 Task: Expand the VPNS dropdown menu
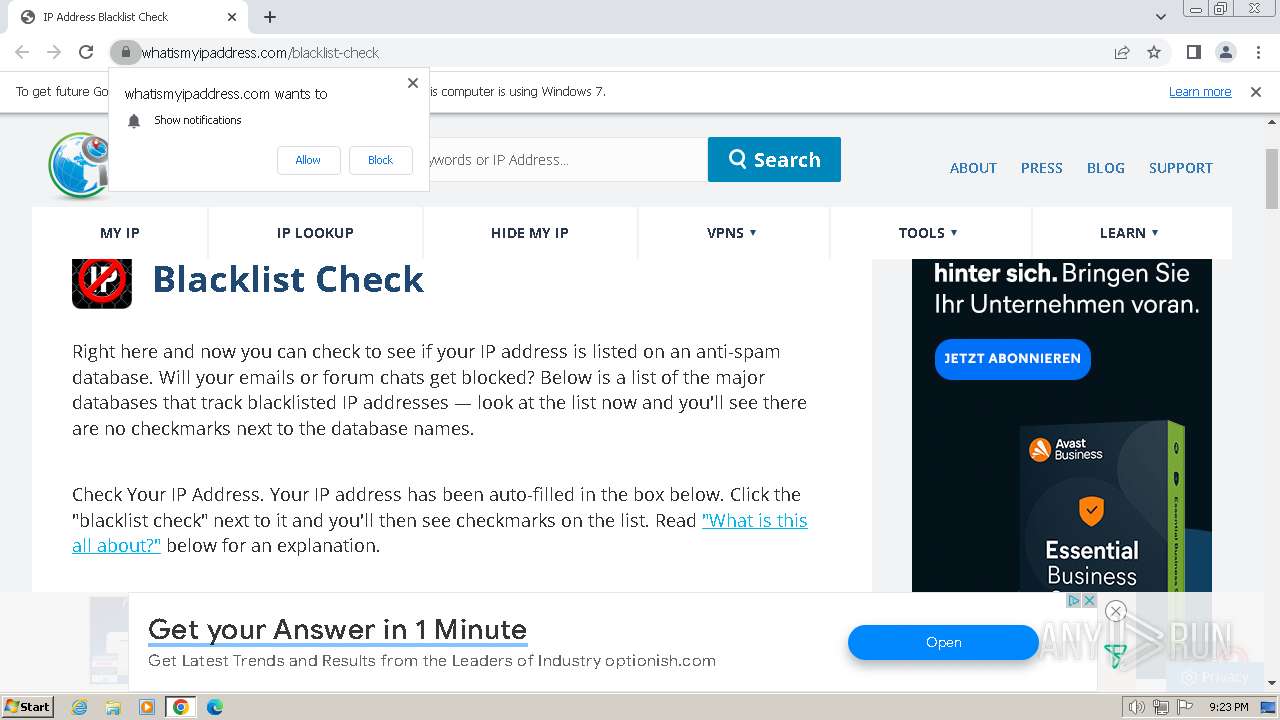(732, 233)
